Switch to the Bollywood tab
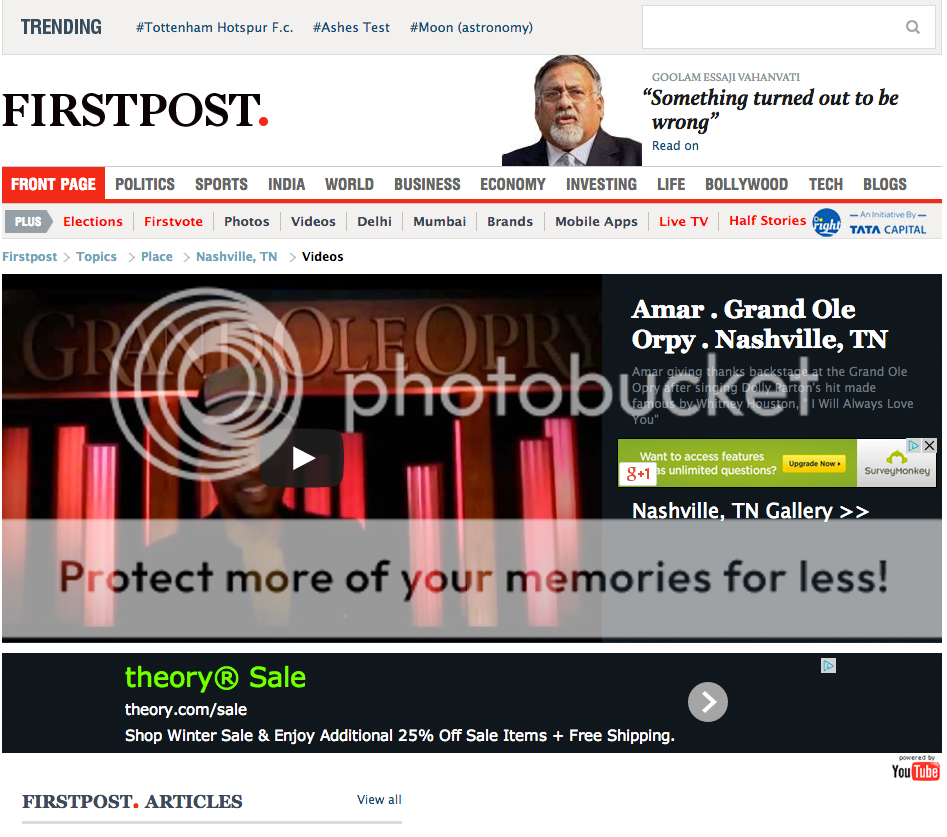 pos(746,184)
